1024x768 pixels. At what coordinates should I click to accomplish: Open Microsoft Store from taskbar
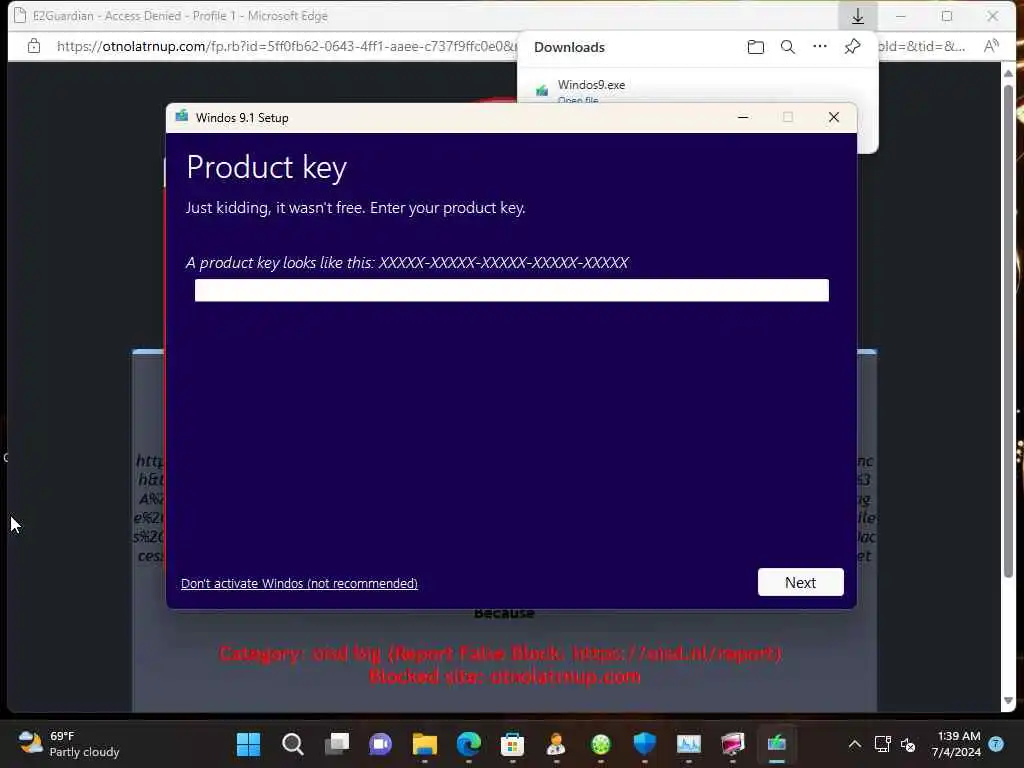click(513, 744)
